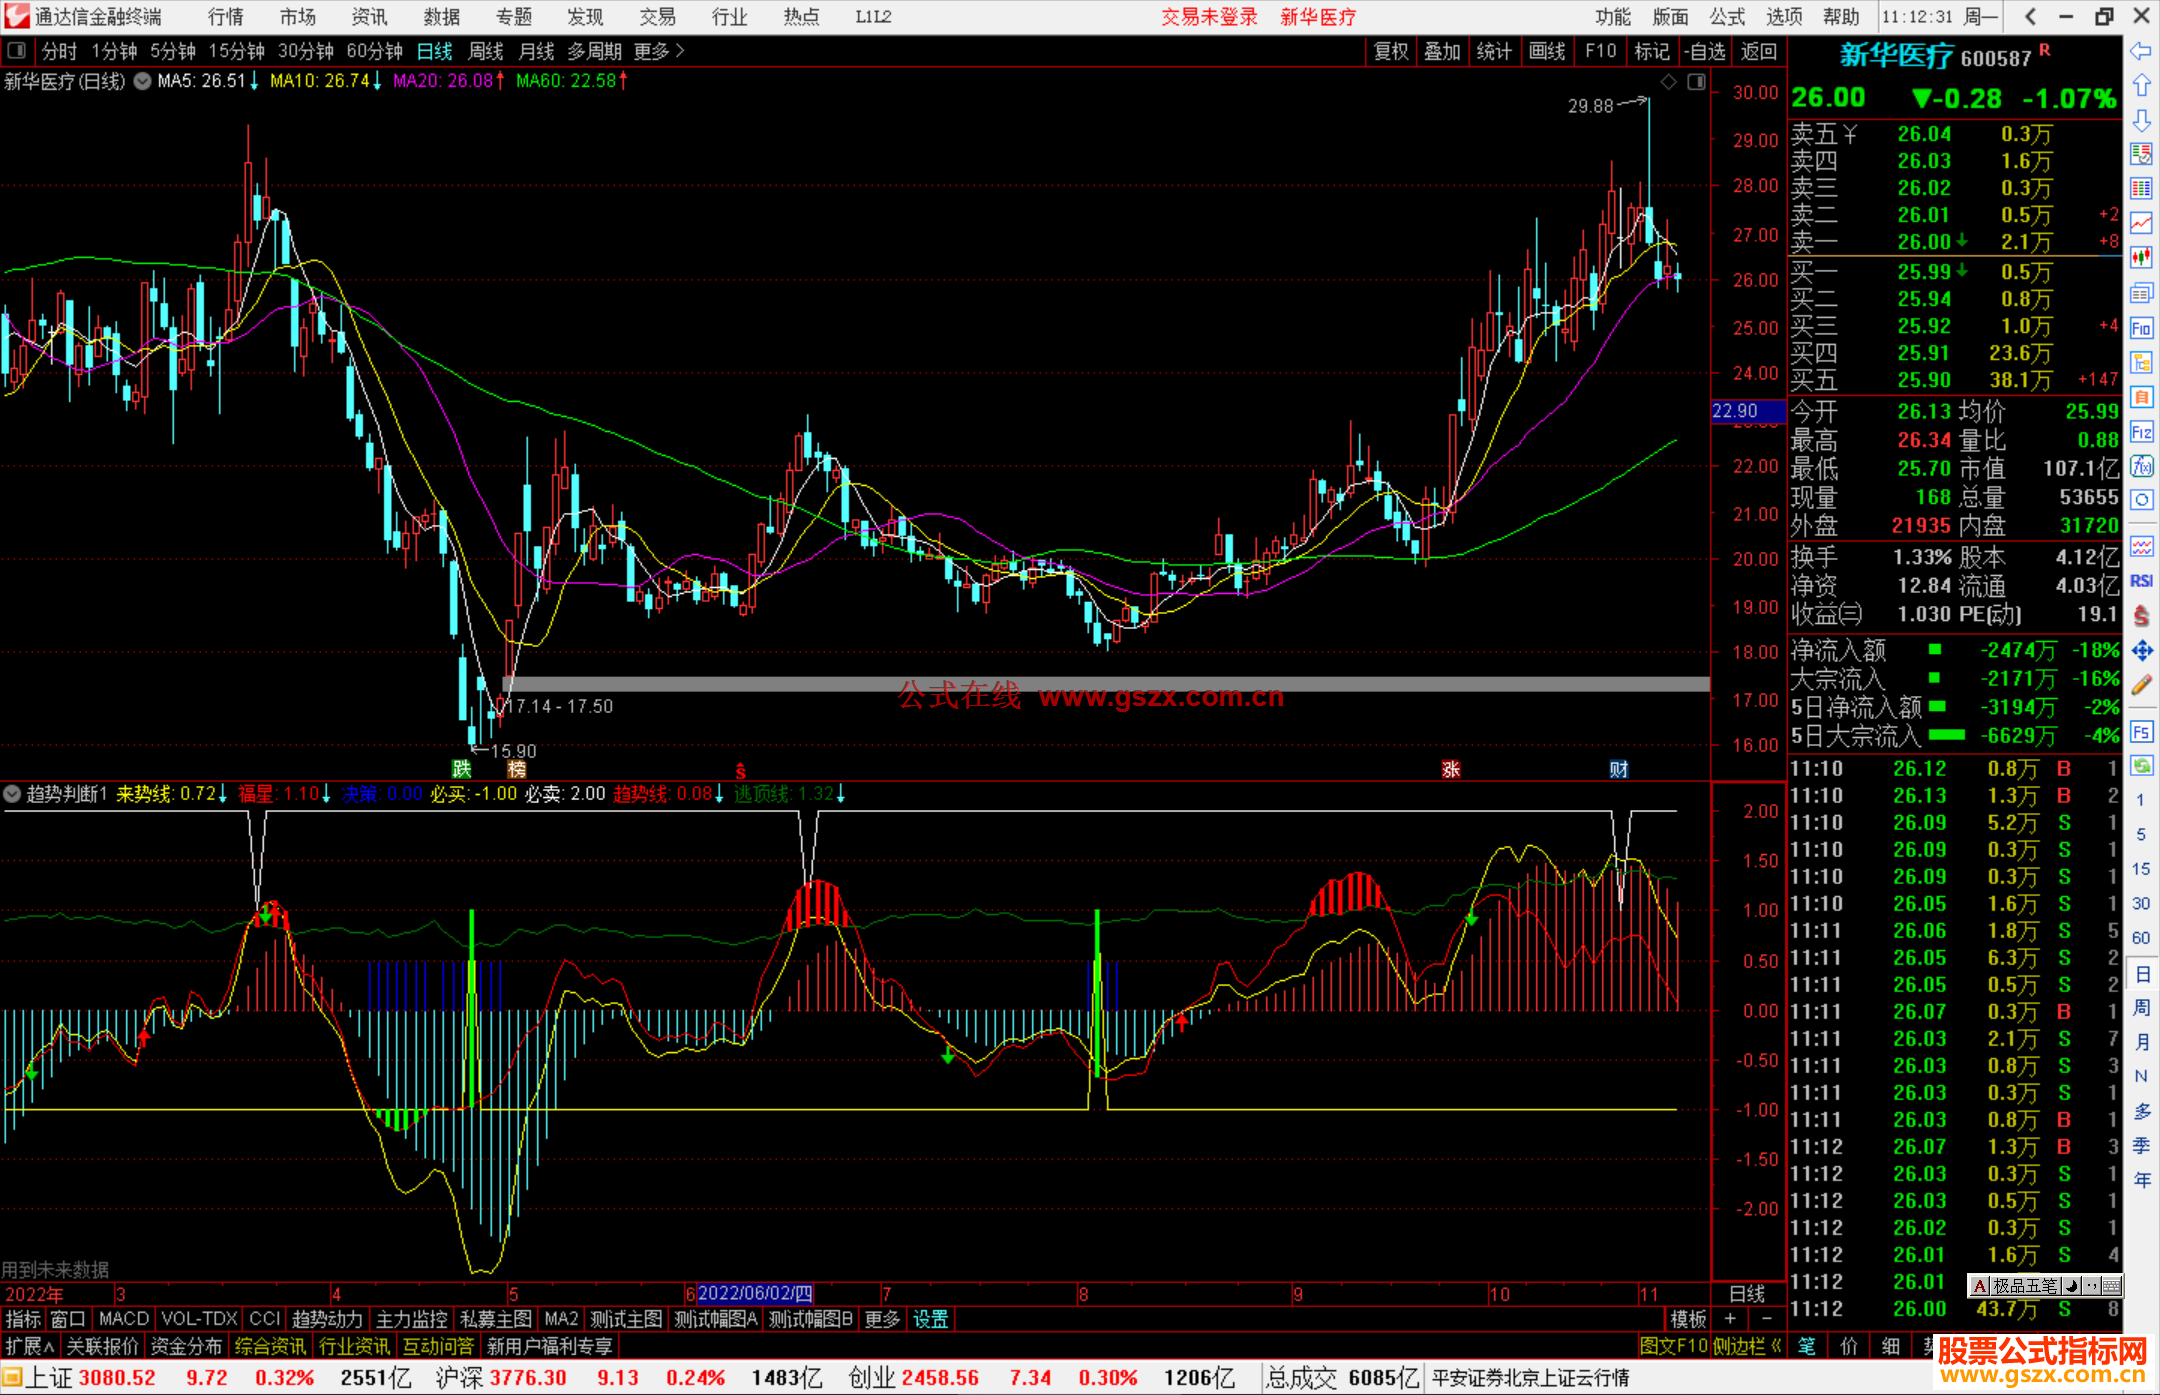Switch to the 主力监控 indicator tab

click(411, 1319)
